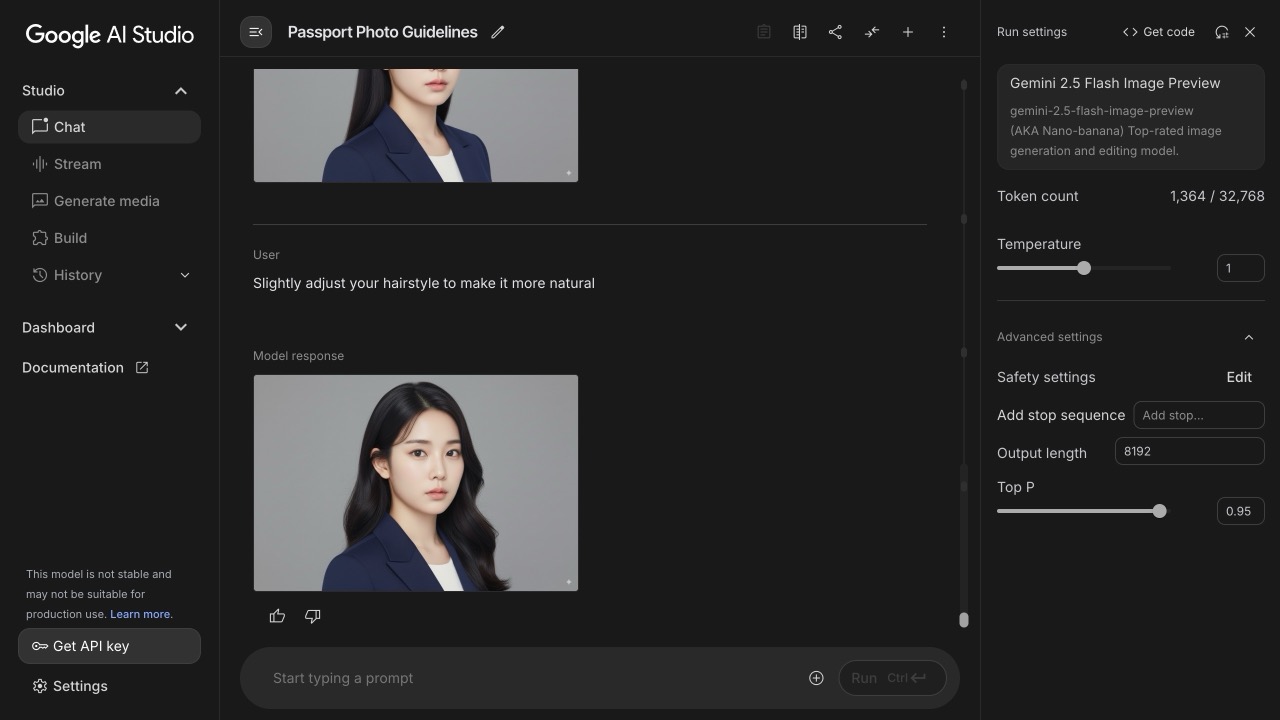Click the Top P slider handle

[1159, 511]
